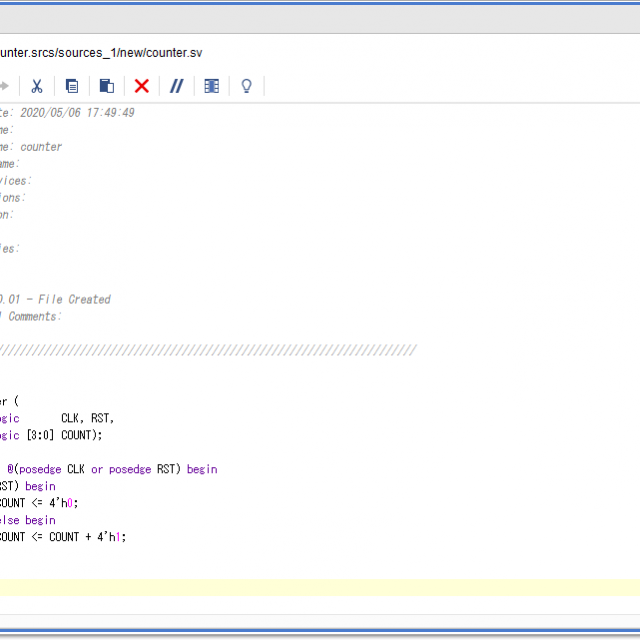Viewport: 640px width, 640px height.
Task: Click the "COUNT + 4'h1" expression
Action: [x=88, y=537]
